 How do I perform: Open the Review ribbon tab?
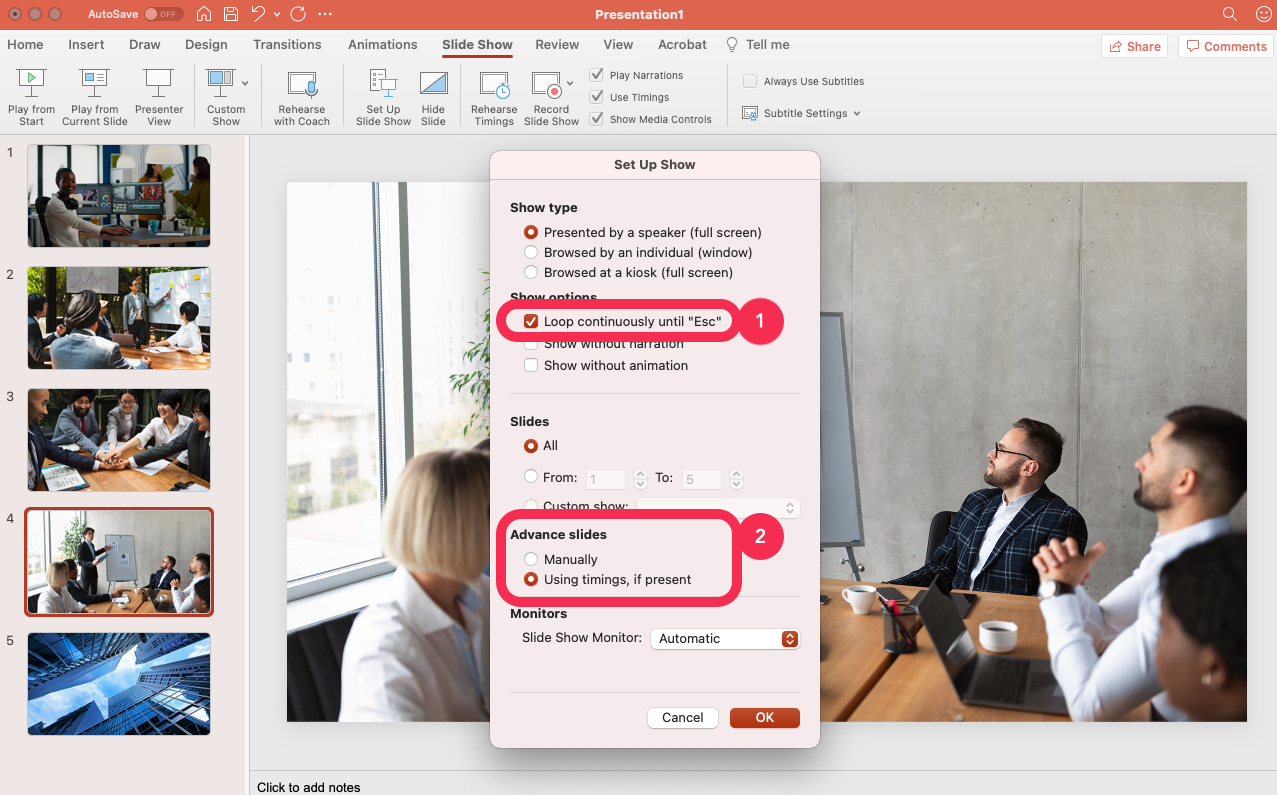pos(556,44)
